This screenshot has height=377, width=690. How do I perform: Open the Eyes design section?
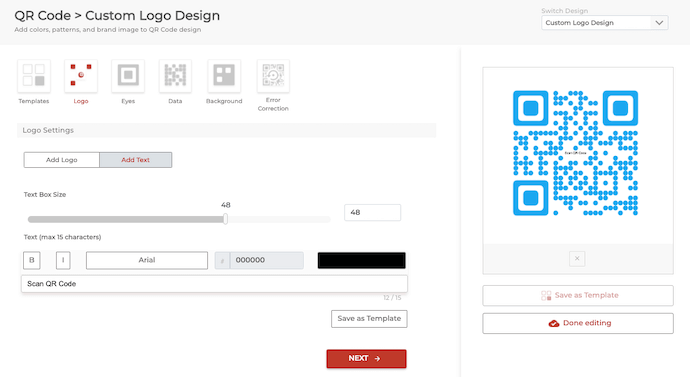pyautogui.click(x=128, y=76)
